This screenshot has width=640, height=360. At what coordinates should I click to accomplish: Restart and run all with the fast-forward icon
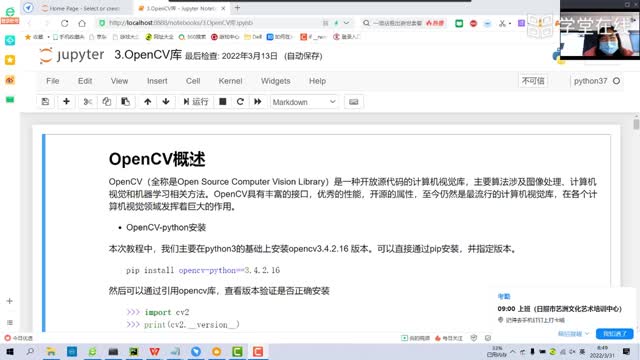(258, 102)
